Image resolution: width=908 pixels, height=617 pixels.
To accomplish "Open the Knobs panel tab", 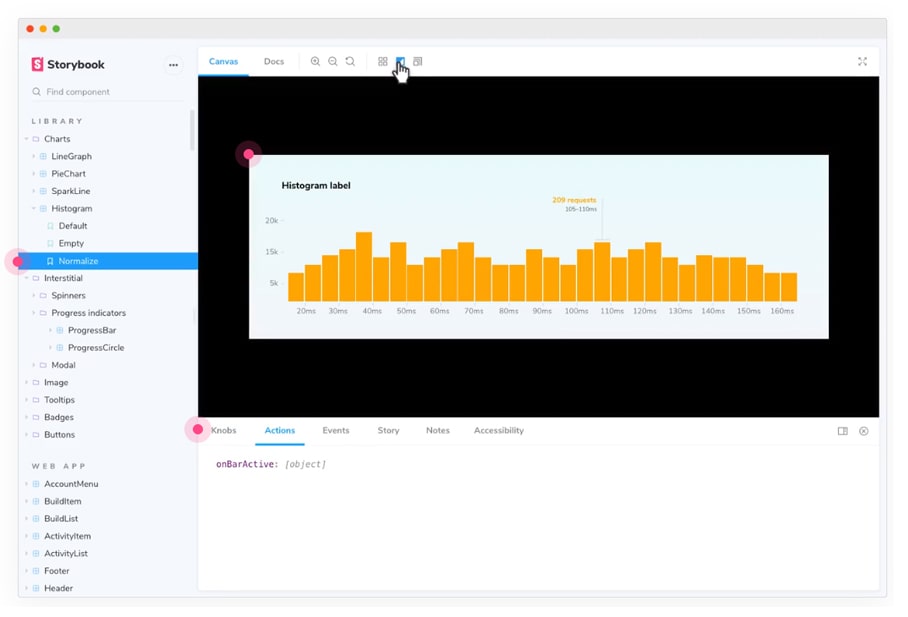I will tap(224, 431).
